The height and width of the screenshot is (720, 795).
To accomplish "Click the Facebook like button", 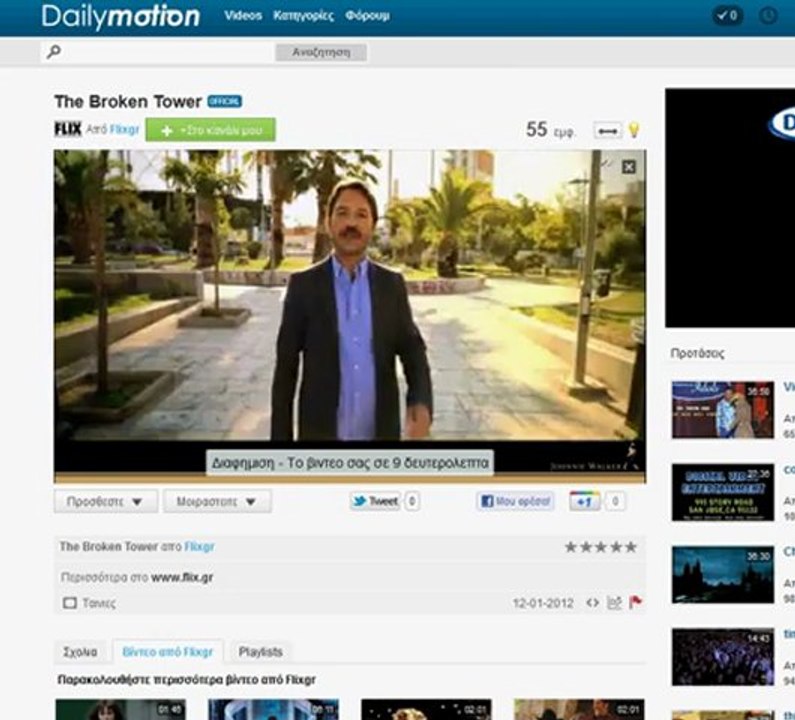I will (515, 501).
